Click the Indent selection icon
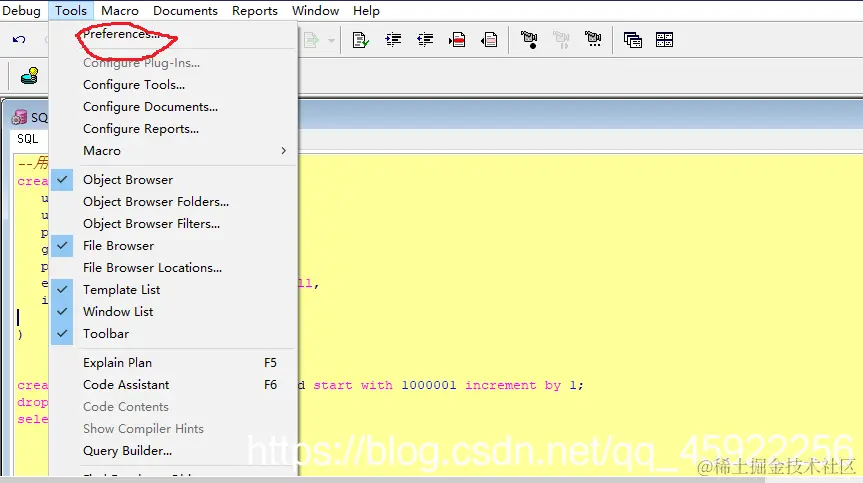Image resolution: width=863 pixels, height=483 pixels. click(x=393, y=40)
